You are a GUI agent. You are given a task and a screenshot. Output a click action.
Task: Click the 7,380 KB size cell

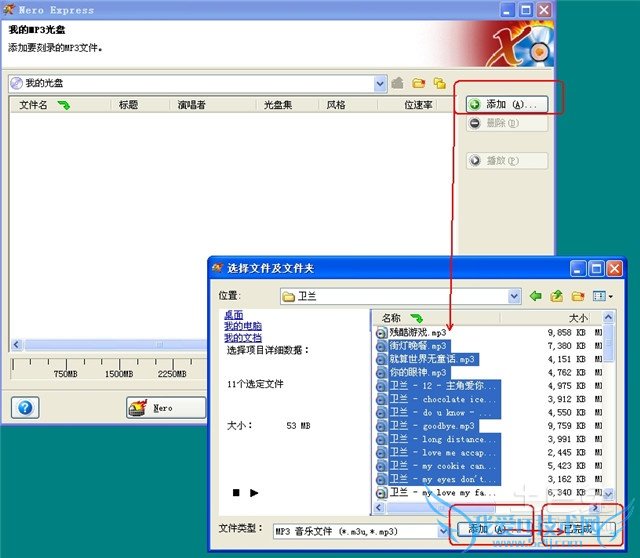[x=566, y=346]
